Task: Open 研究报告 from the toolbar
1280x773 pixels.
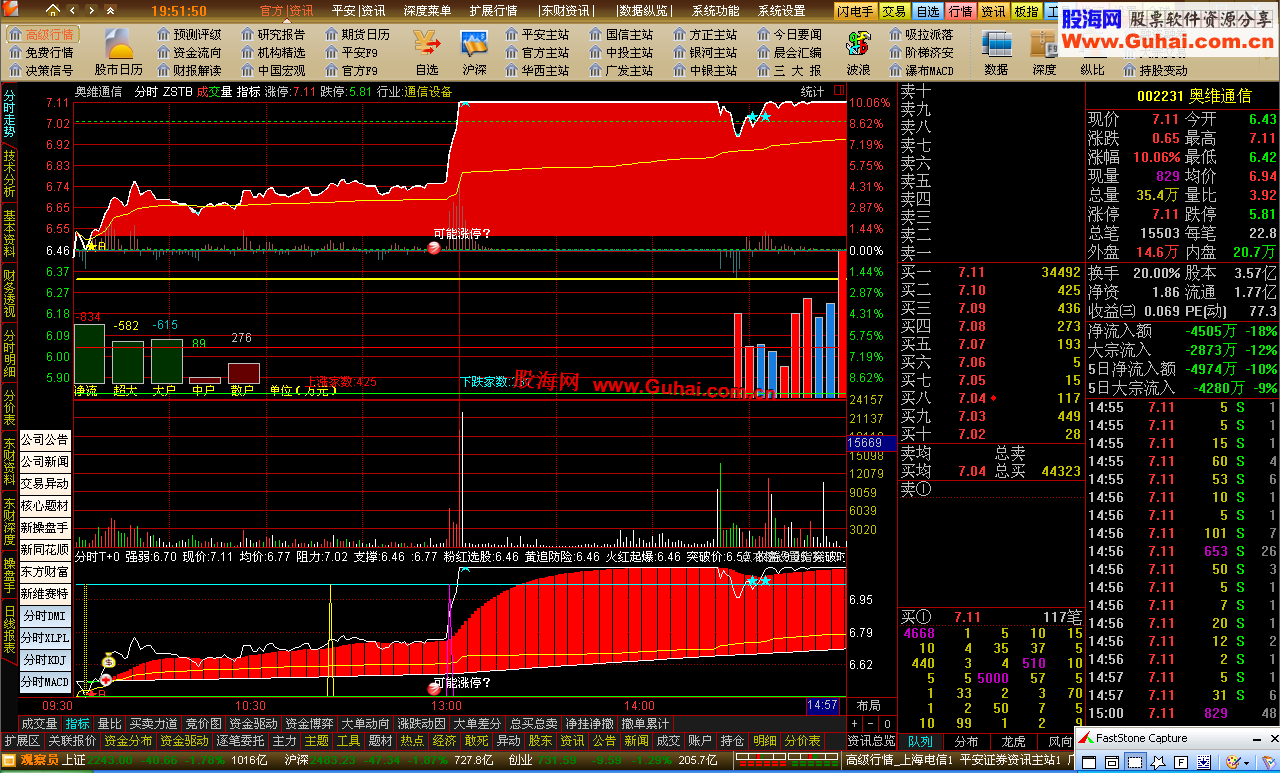Action: (273, 34)
